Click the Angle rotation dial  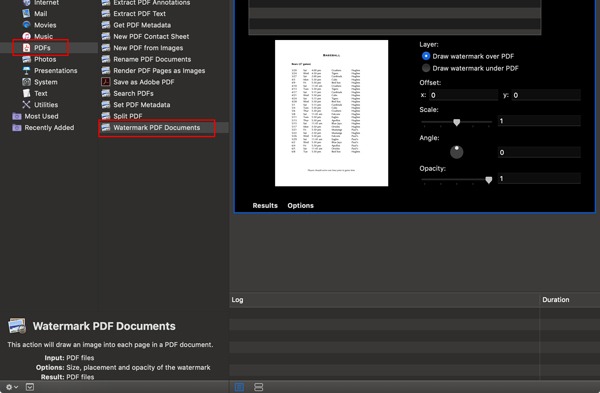pyautogui.click(x=457, y=152)
